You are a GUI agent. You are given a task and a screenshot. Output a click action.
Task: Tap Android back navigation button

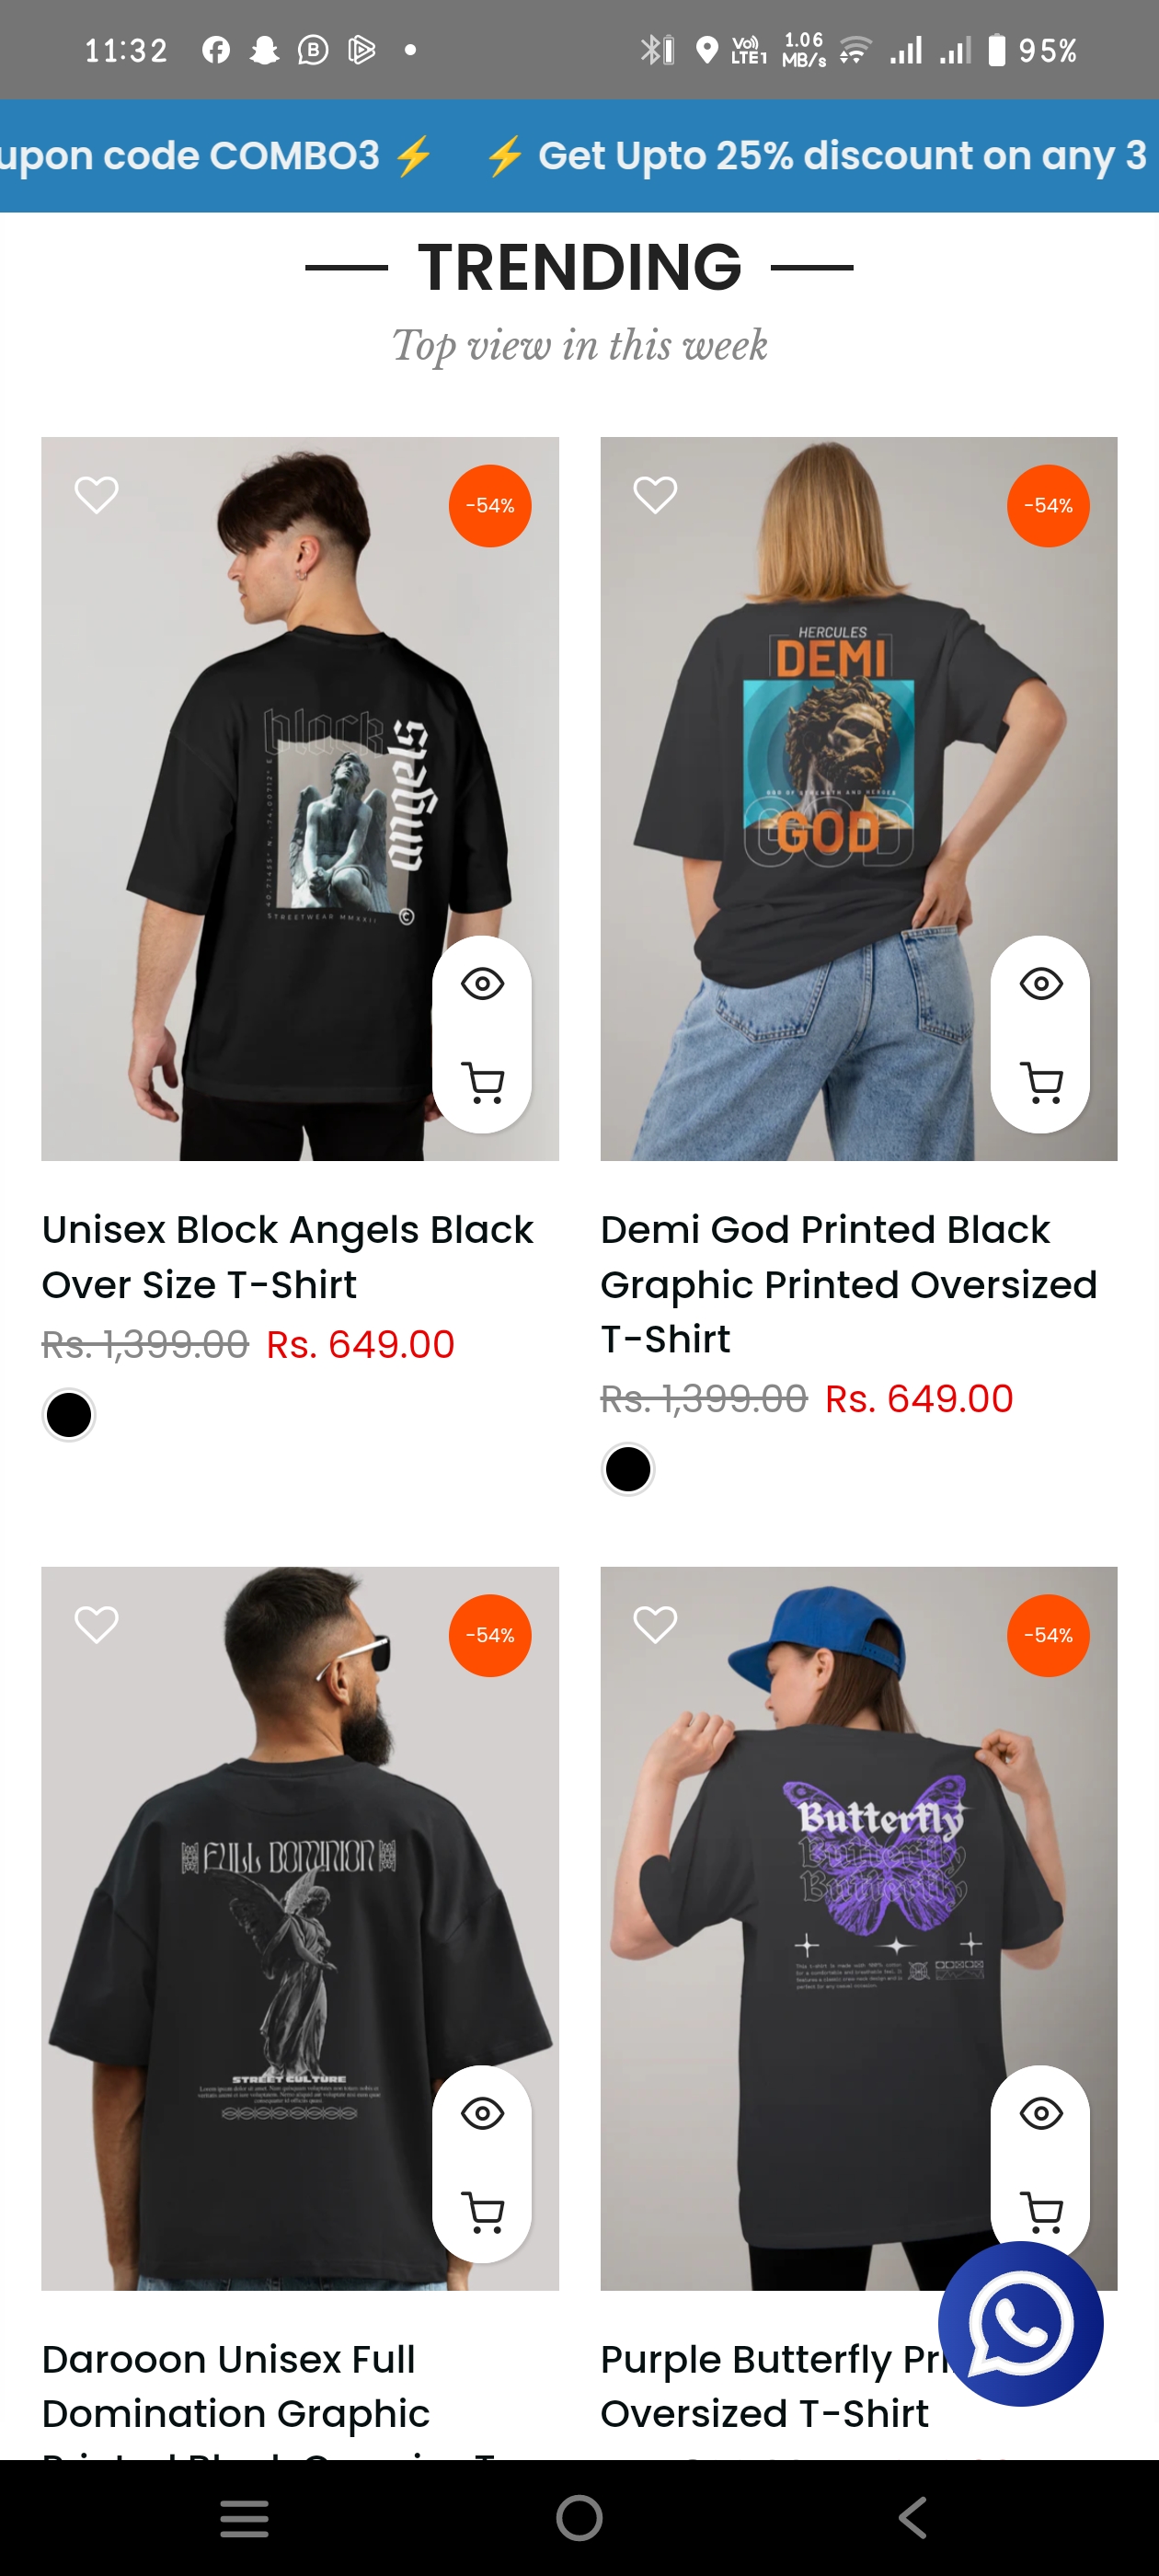point(912,2517)
